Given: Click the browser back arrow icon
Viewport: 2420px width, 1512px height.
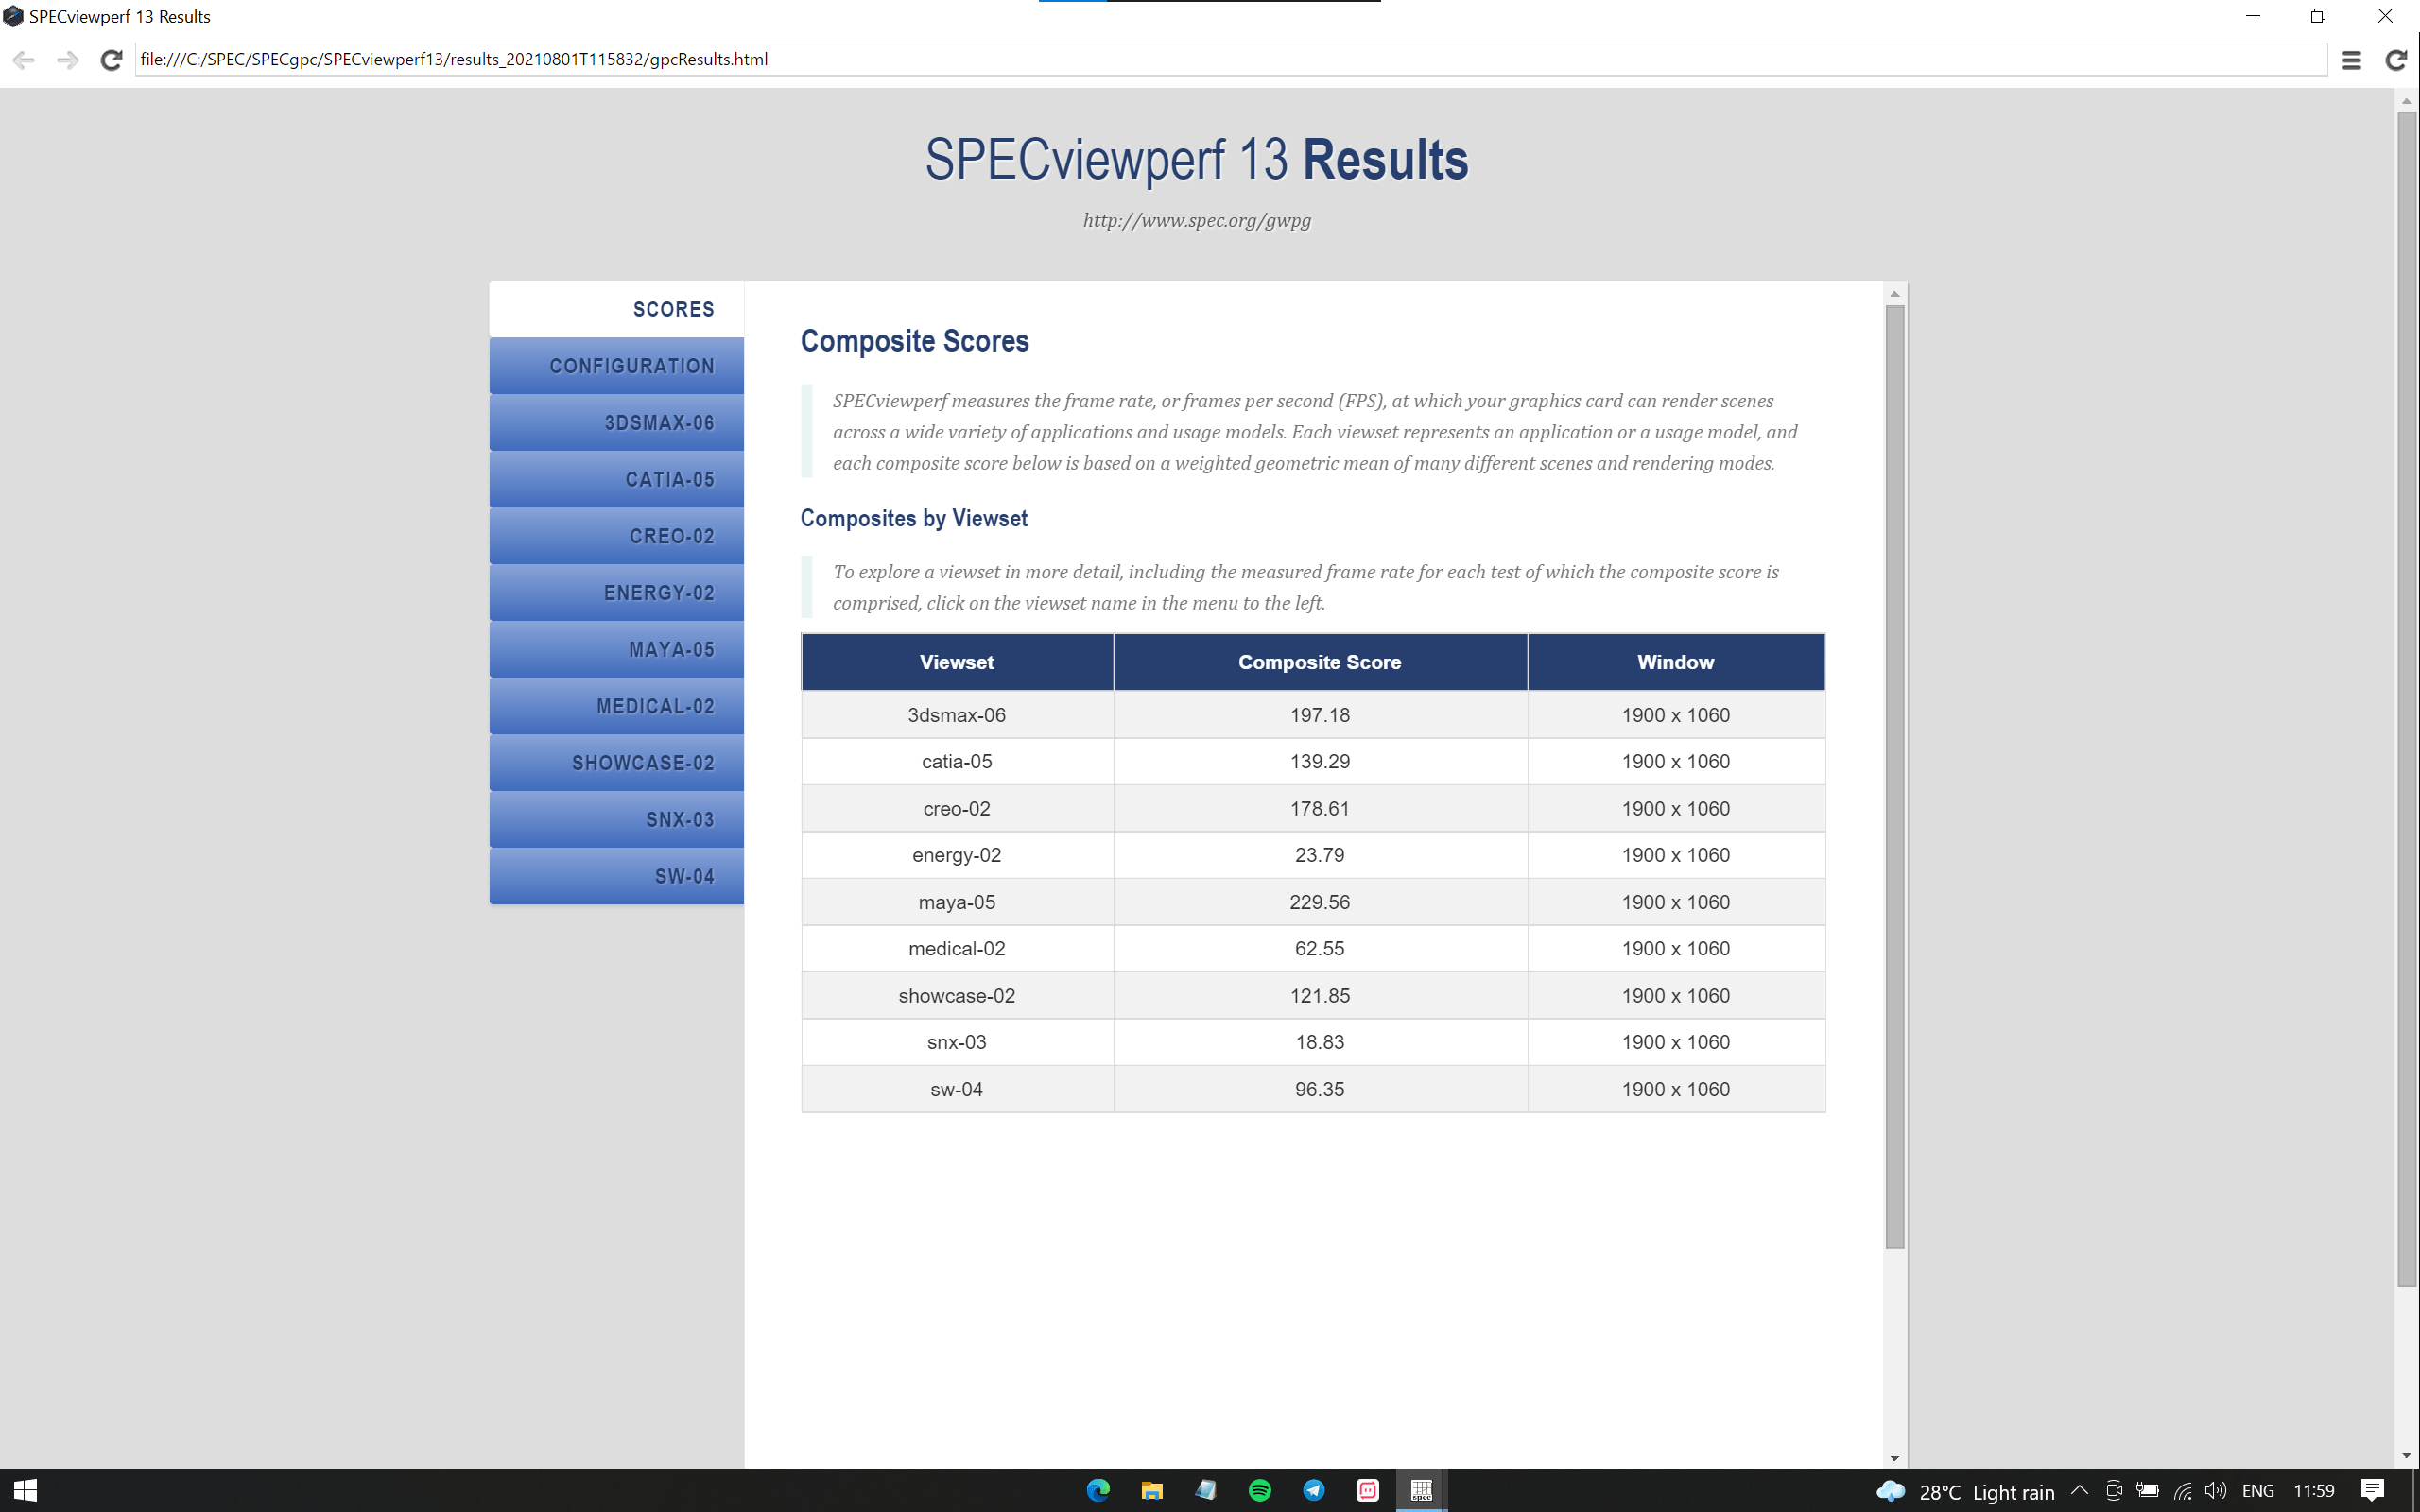Looking at the screenshot, I should tap(24, 60).
